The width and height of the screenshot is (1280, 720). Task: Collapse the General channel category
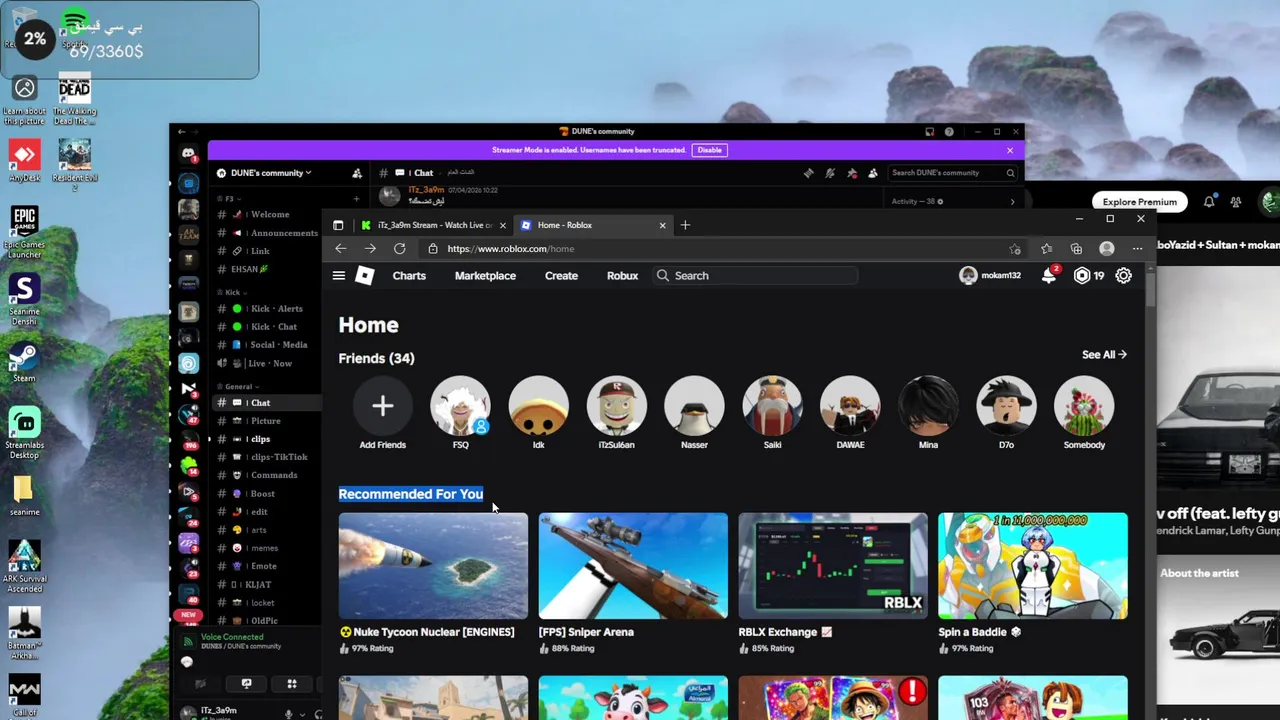click(238, 386)
